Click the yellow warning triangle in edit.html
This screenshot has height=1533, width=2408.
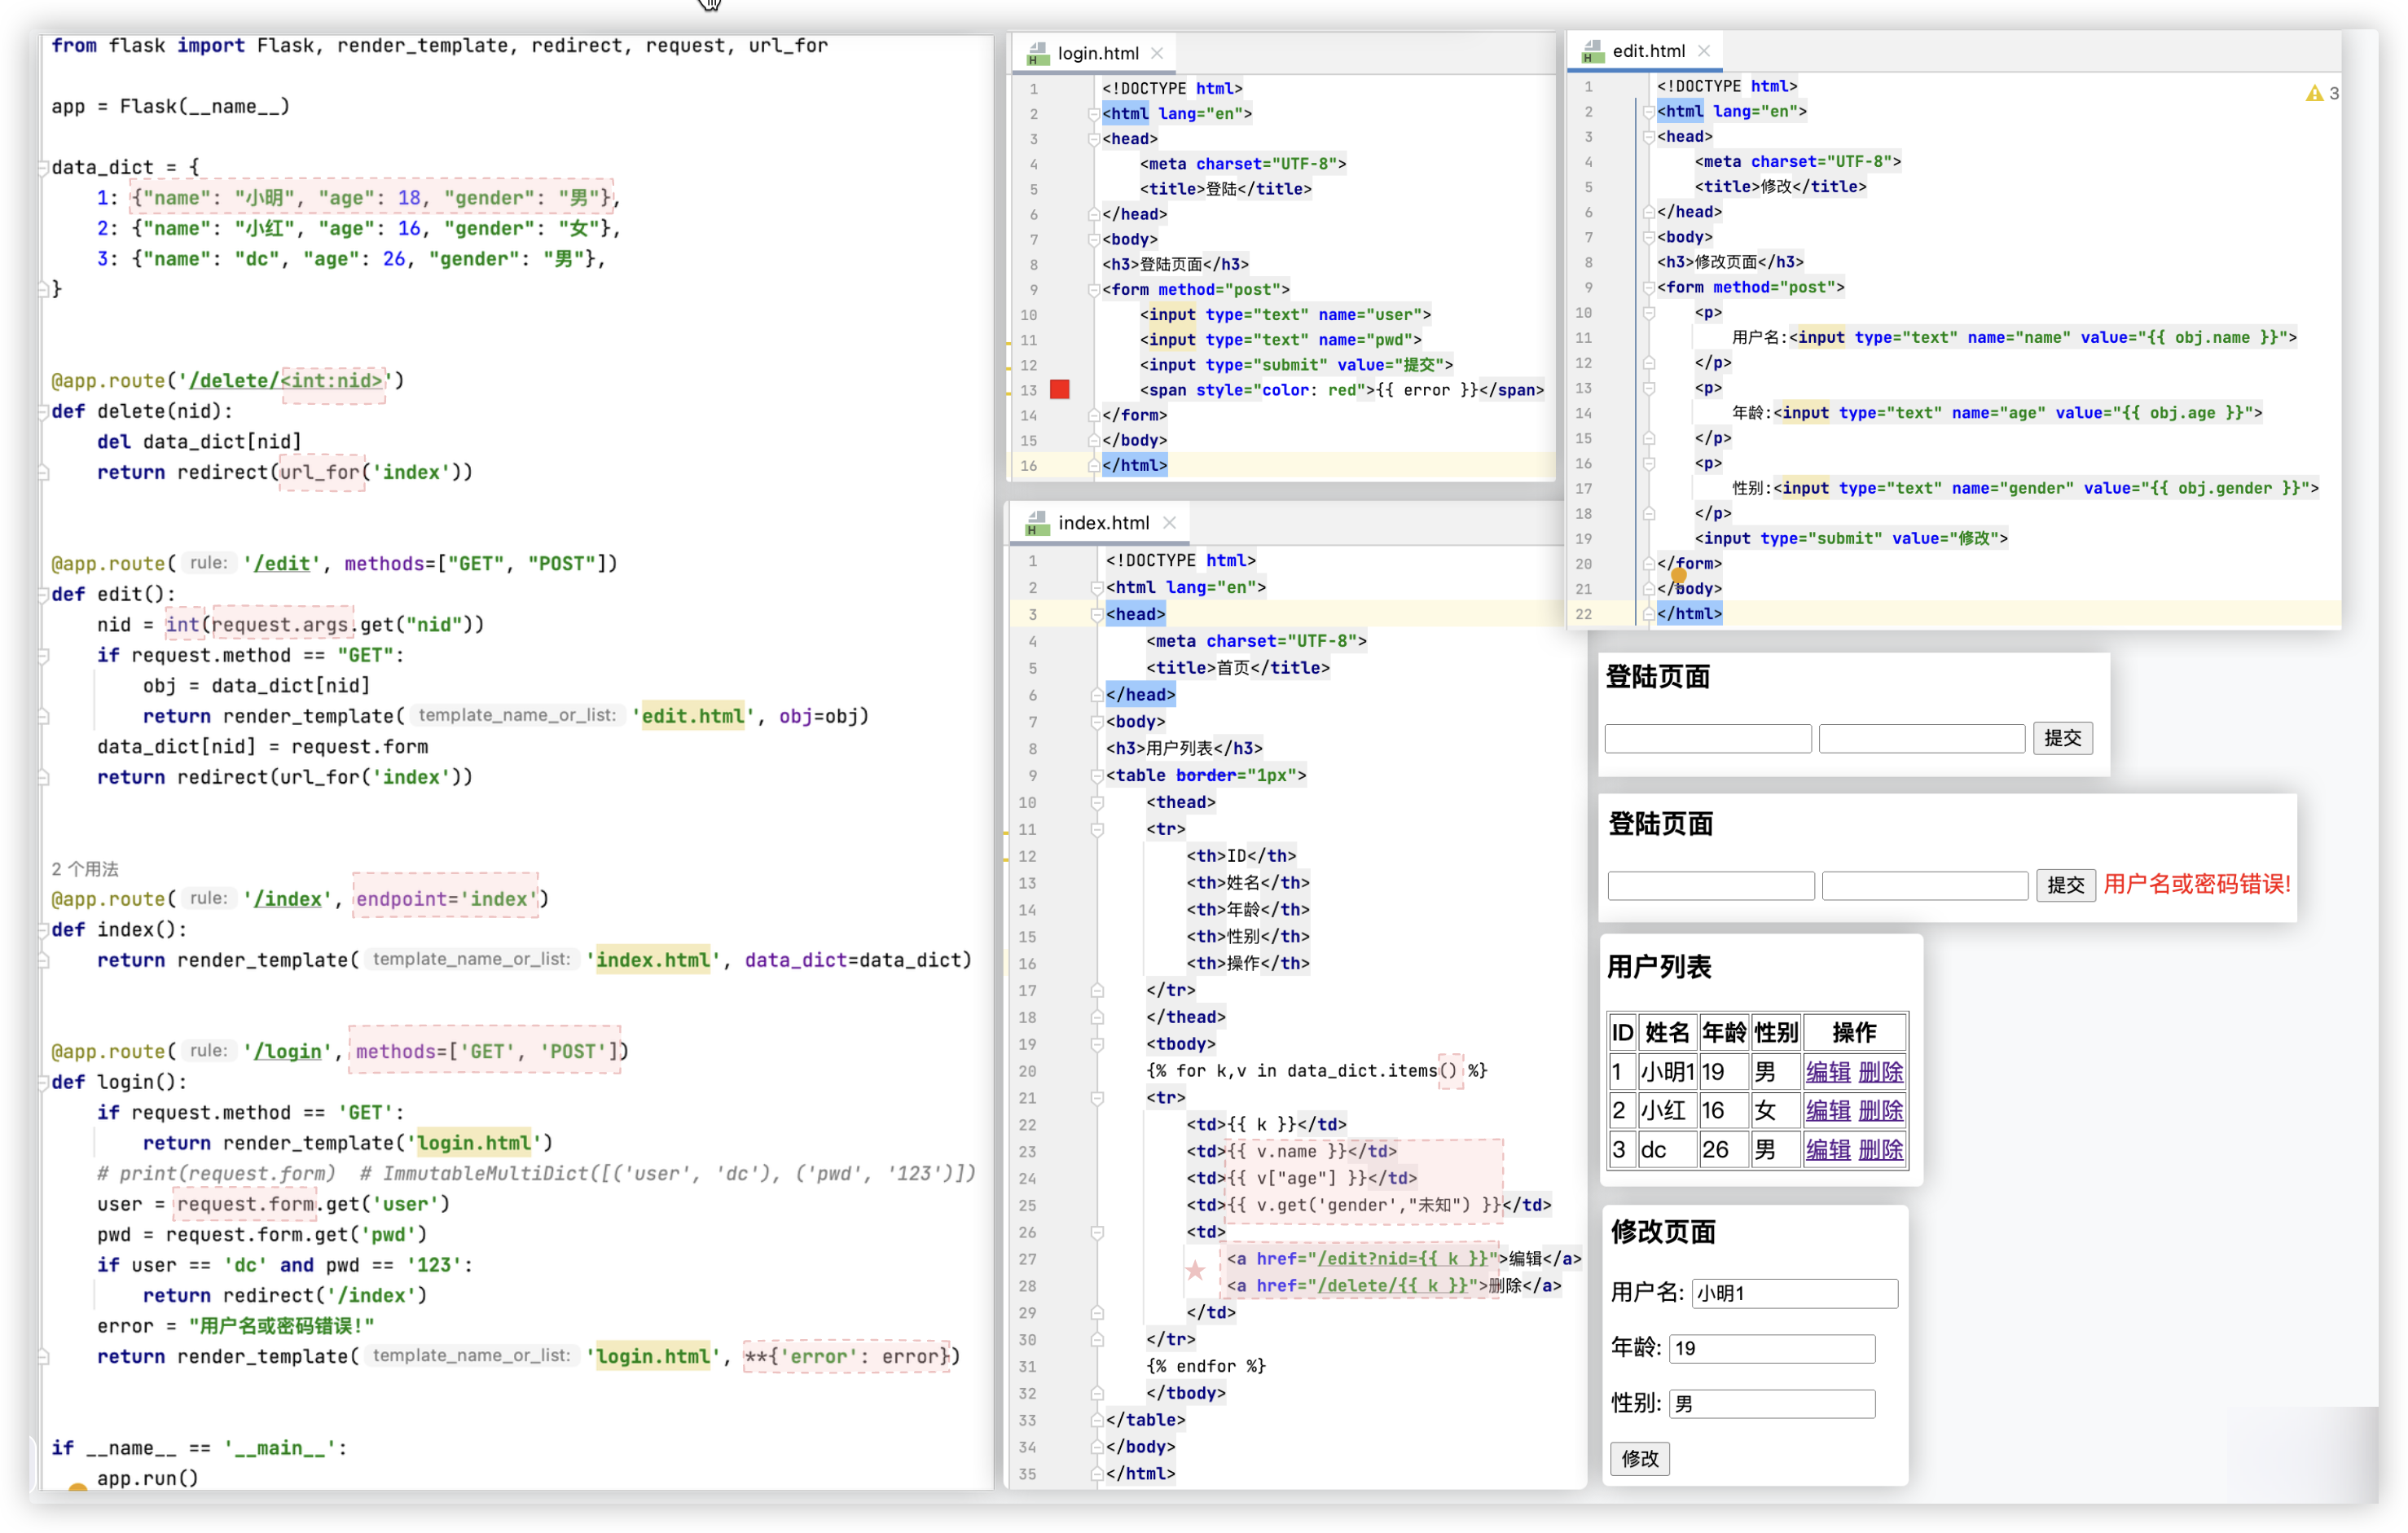[2314, 94]
